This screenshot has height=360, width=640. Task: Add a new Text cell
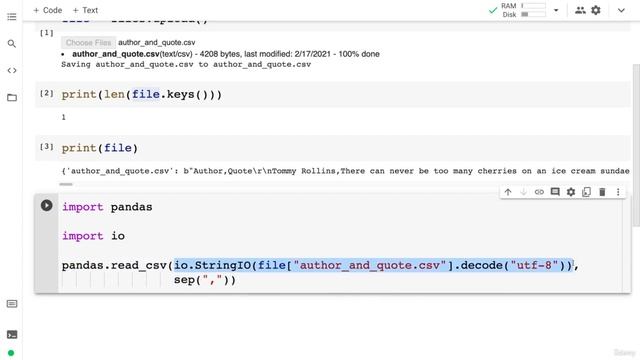(x=85, y=10)
